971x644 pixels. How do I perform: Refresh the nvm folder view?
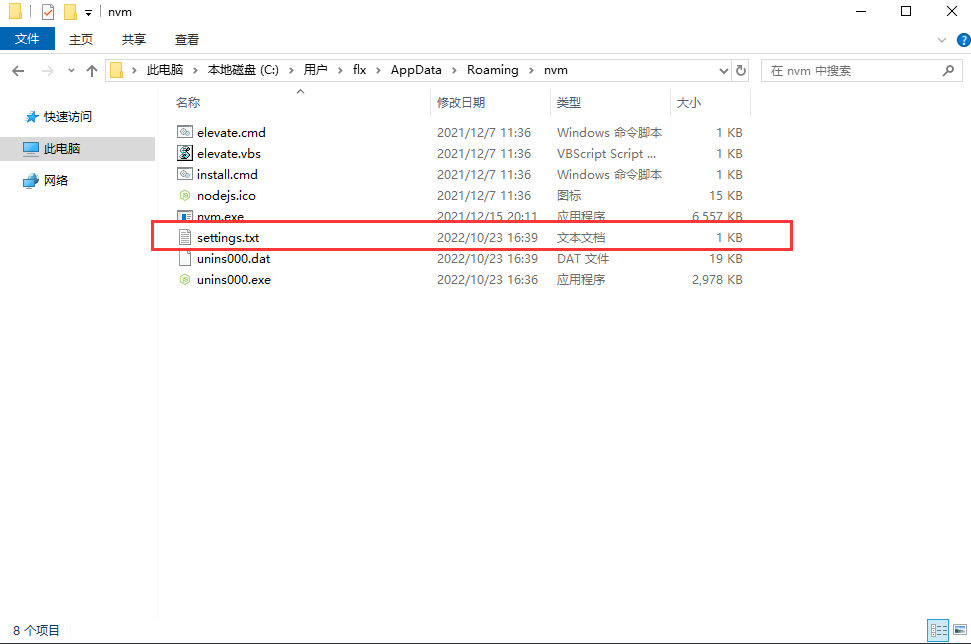click(741, 71)
